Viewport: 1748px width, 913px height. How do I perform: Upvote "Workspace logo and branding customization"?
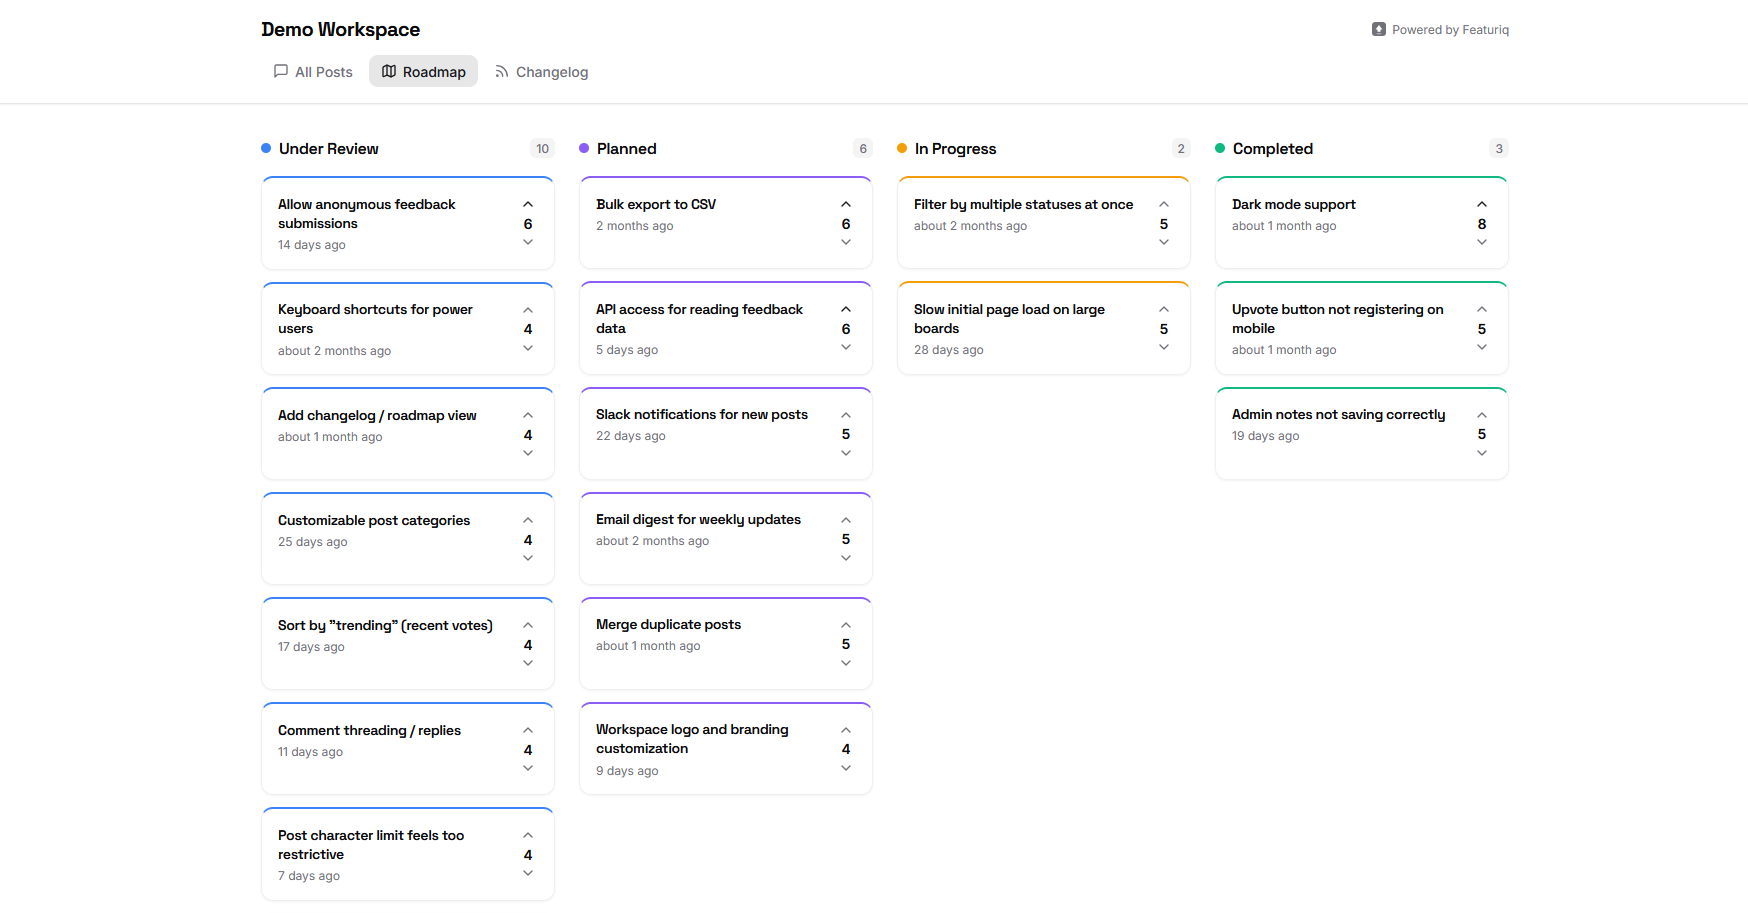click(846, 730)
